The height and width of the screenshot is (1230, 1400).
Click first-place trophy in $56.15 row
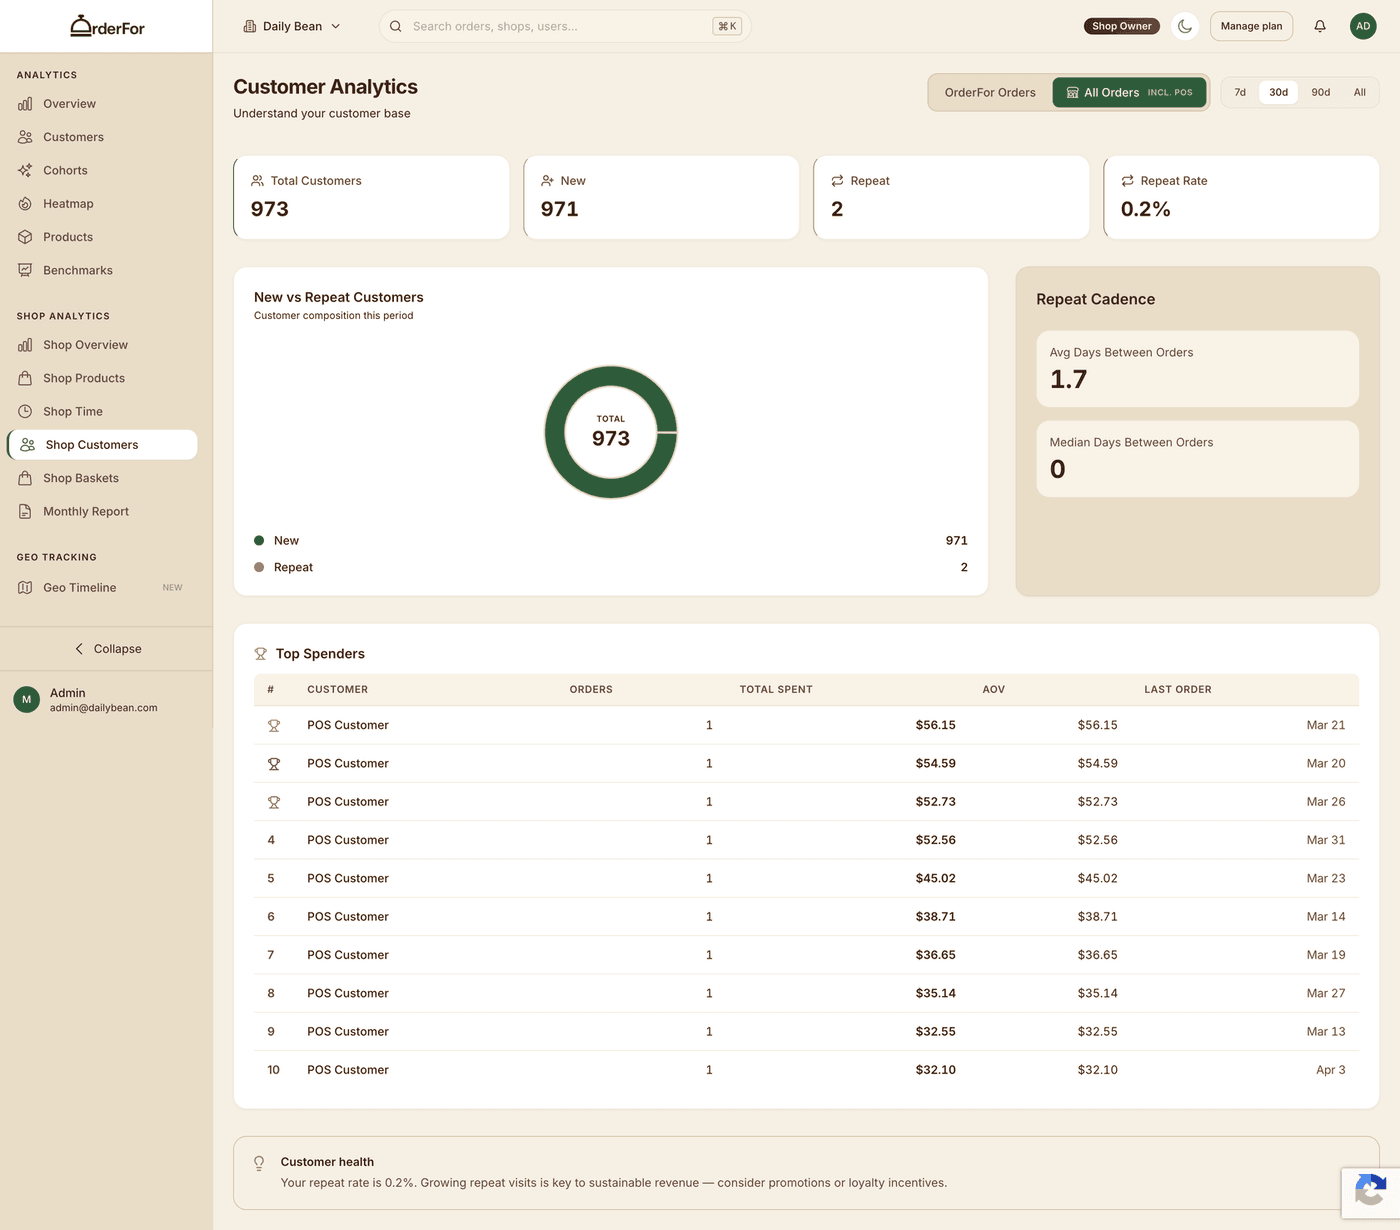pyautogui.click(x=273, y=725)
